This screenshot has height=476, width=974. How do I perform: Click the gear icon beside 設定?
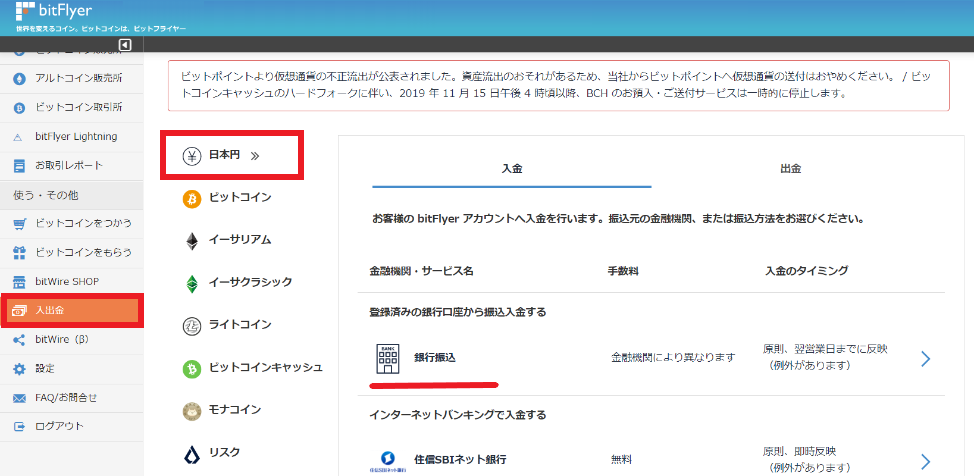(20, 369)
